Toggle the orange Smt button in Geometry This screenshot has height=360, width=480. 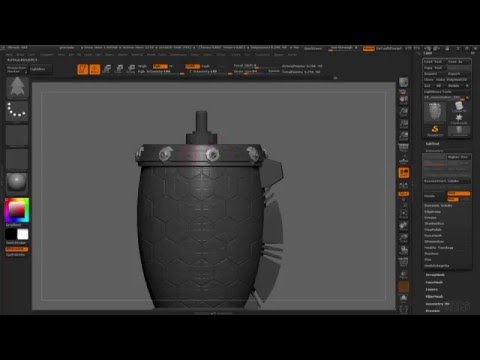tap(459, 194)
